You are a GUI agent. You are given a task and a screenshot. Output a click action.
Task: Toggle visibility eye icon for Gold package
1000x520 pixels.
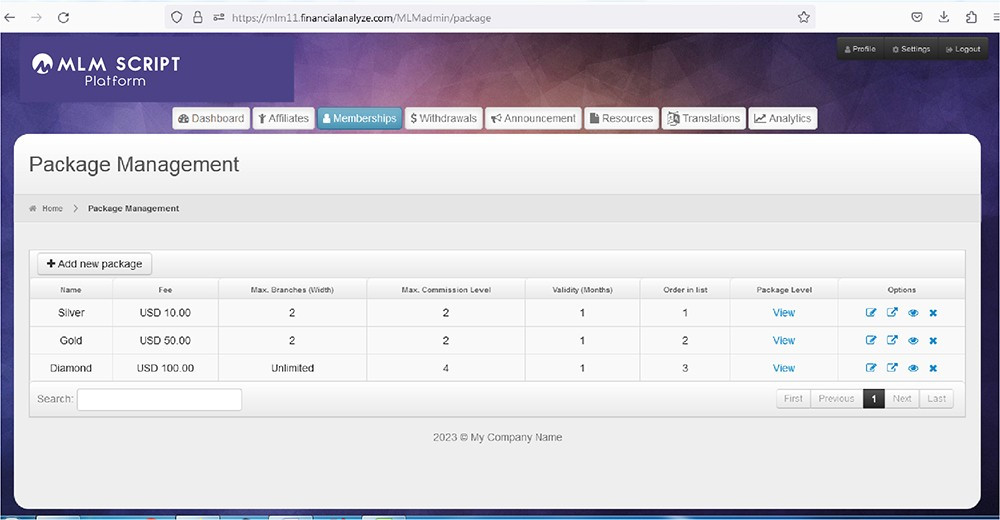pos(913,341)
